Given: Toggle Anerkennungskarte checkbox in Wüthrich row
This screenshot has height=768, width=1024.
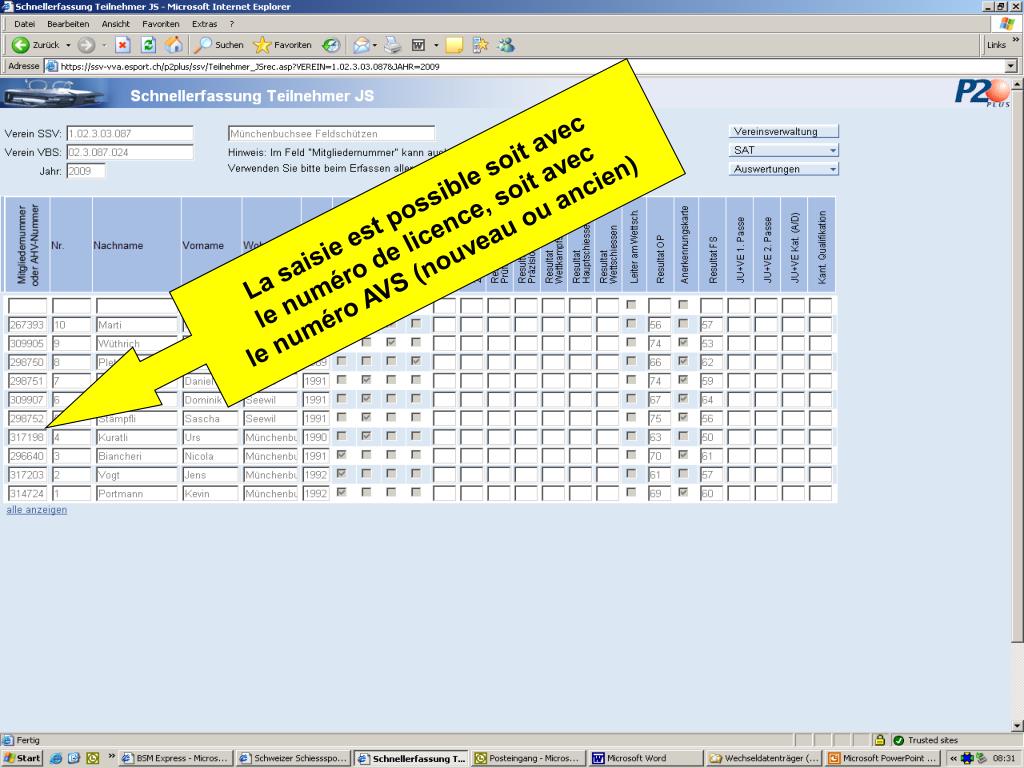Looking at the screenshot, I should [683, 342].
